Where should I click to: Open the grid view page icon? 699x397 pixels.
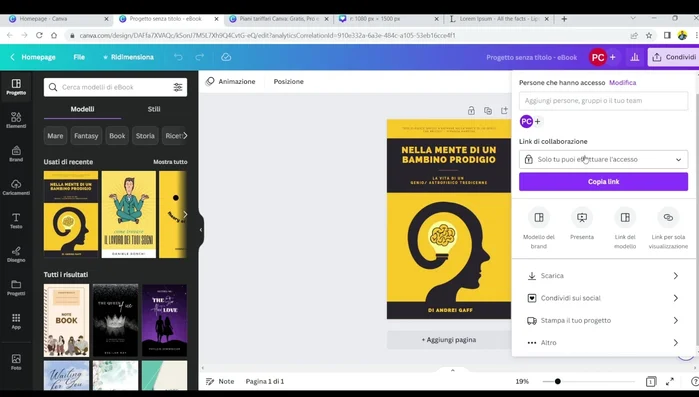pyautogui.click(x=651, y=381)
